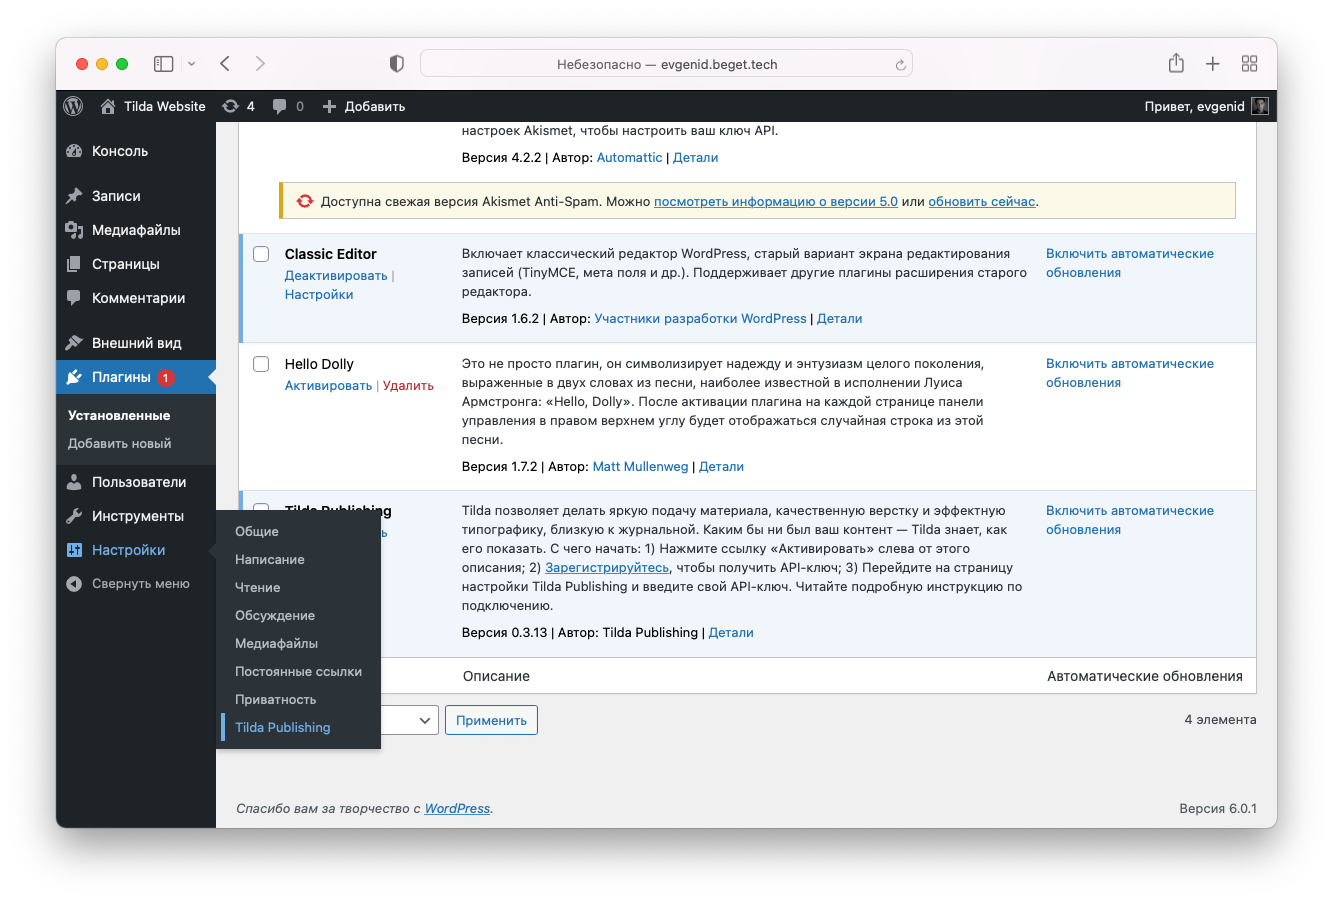
Task: Check the Classic Editor plugin checkbox
Action: pyautogui.click(x=261, y=254)
